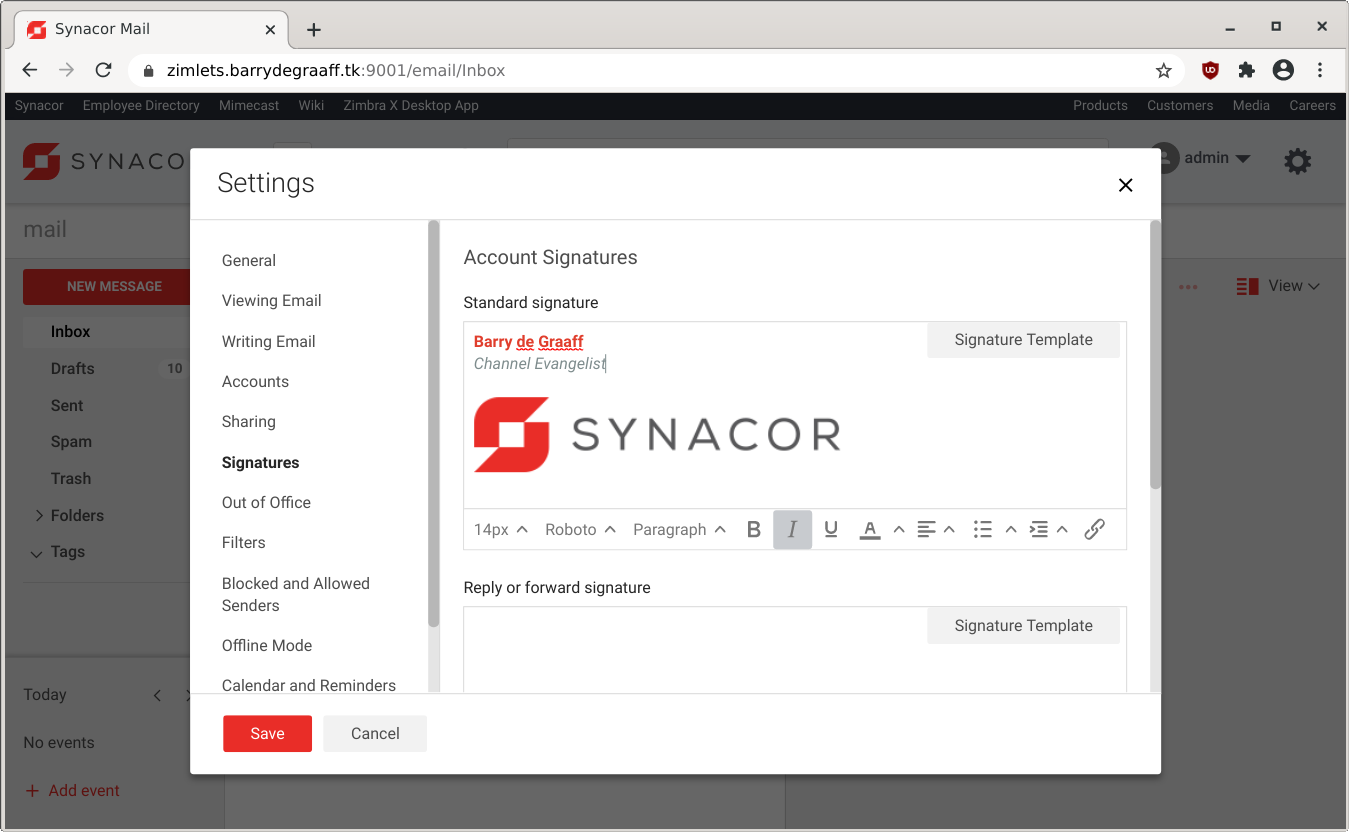The image size is (1349, 832).
Task: Bookmark this page with star icon
Action: (x=1163, y=70)
